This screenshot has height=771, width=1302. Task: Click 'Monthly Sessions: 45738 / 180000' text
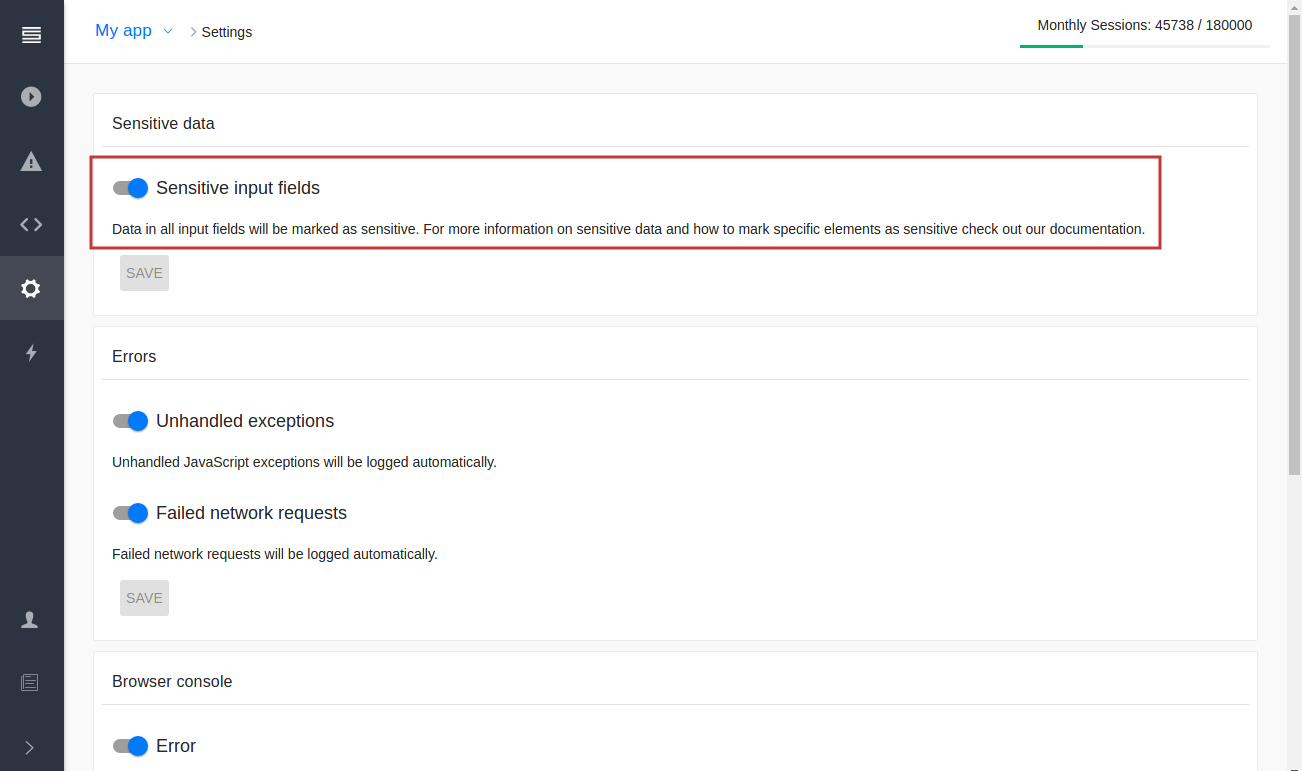pos(1144,25)
